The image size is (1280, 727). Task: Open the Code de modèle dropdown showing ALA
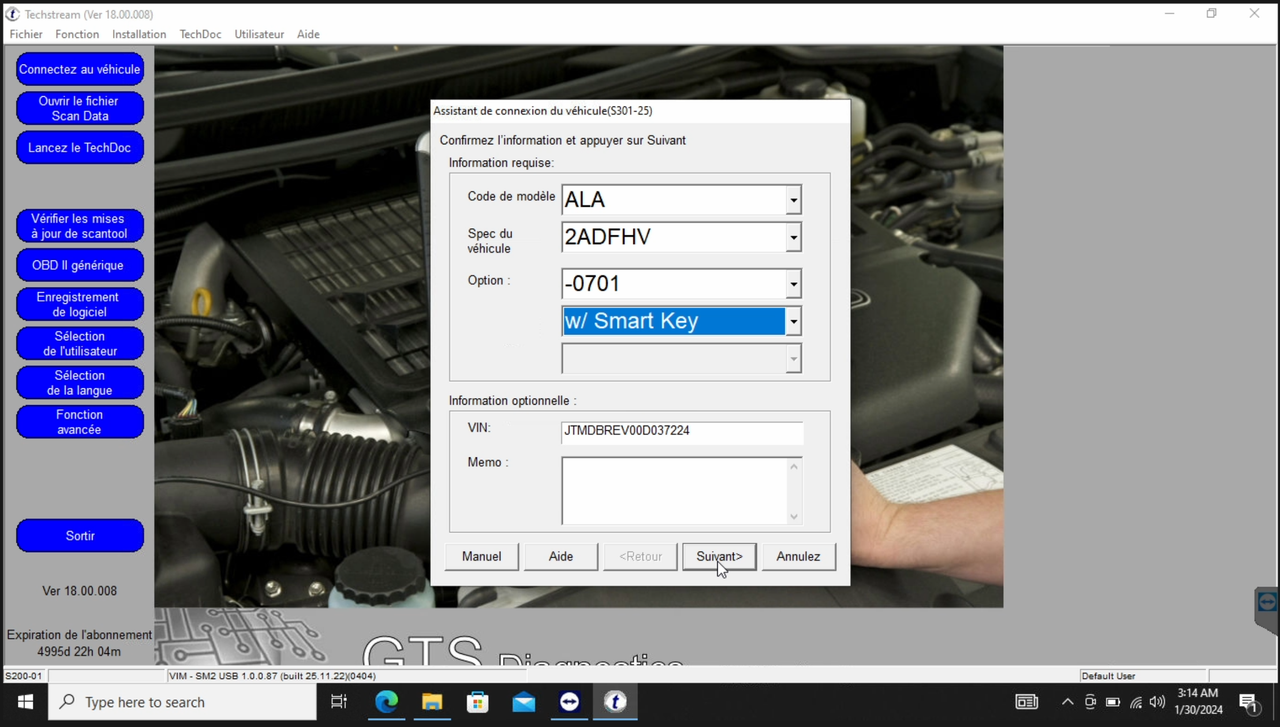(x=793, y=199)
